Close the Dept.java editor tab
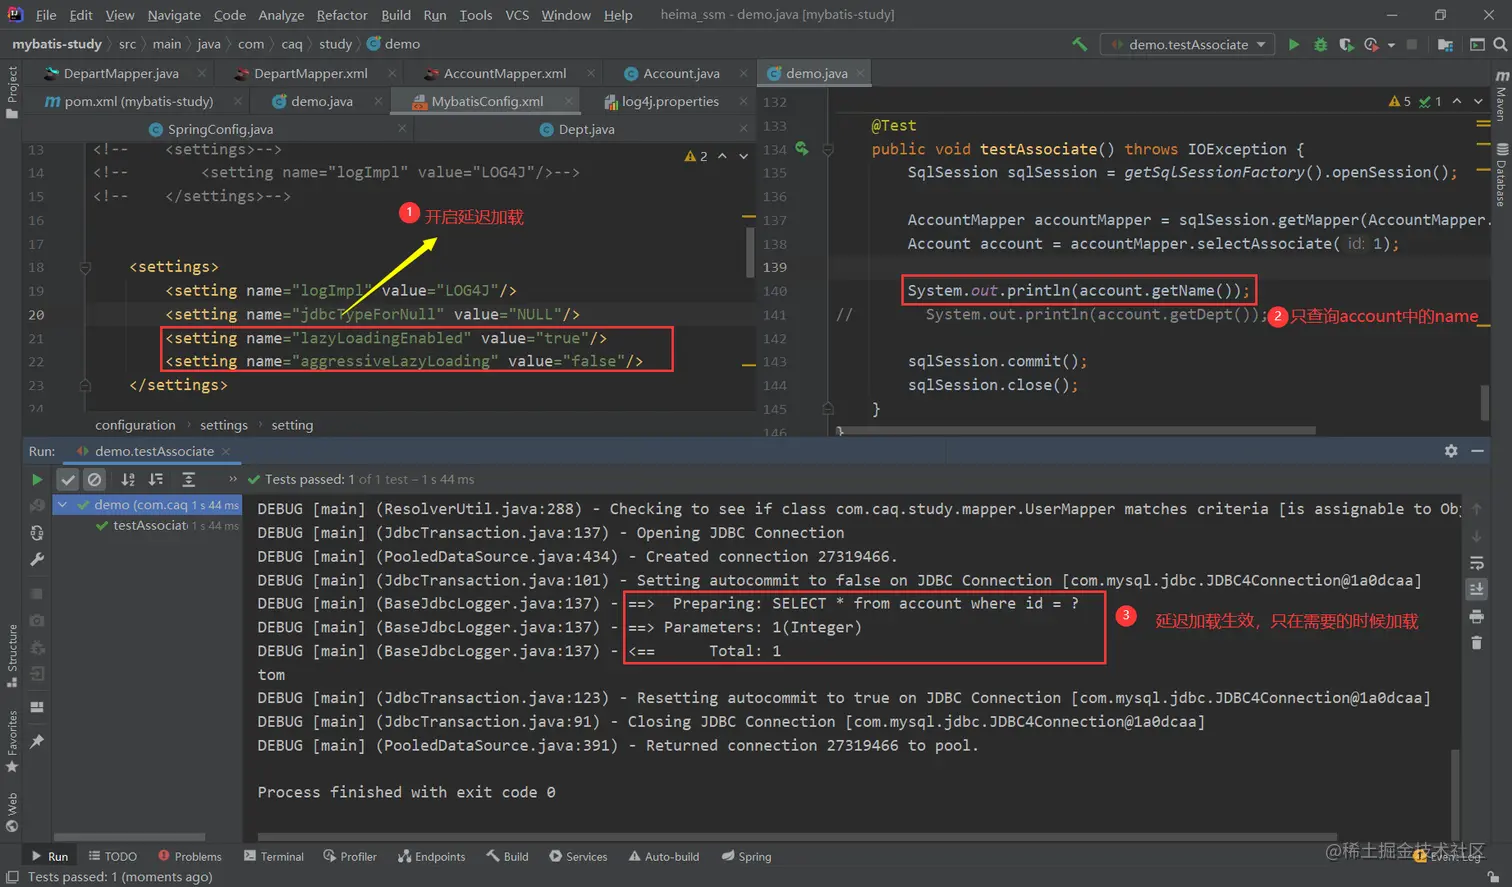This screenshot has width=1512, height=887. point(743,129)
